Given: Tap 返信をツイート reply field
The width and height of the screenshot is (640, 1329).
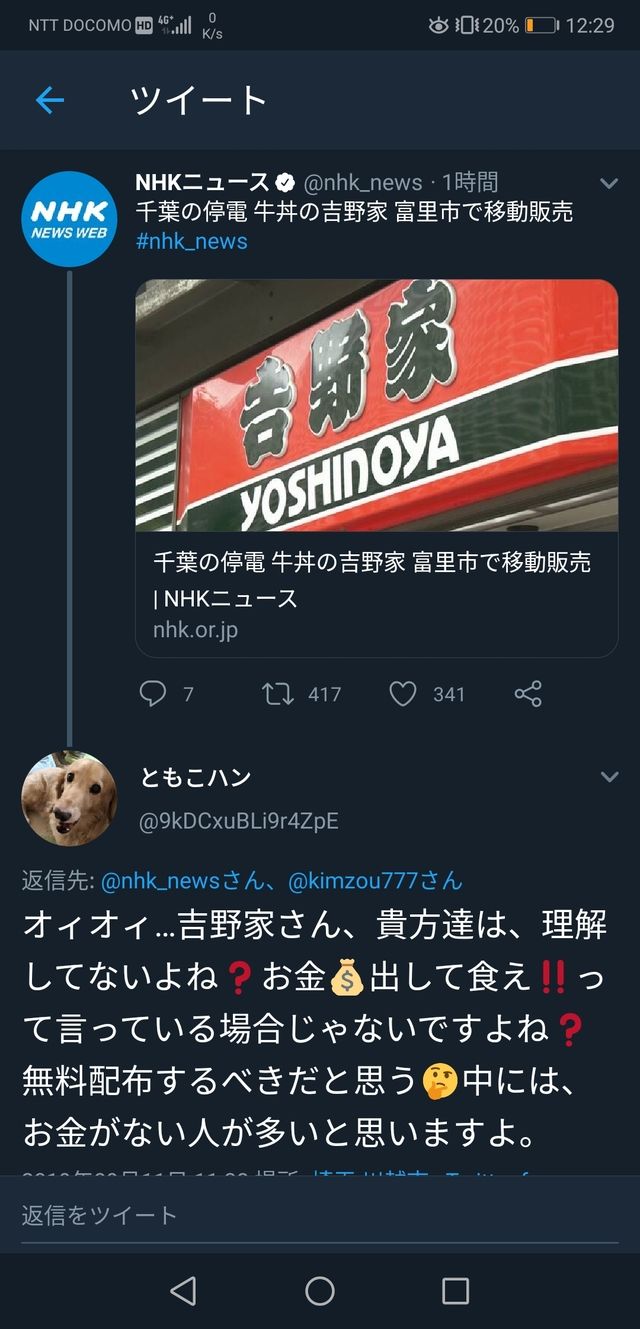Looking at the screenshot, I should (320, 1215).
